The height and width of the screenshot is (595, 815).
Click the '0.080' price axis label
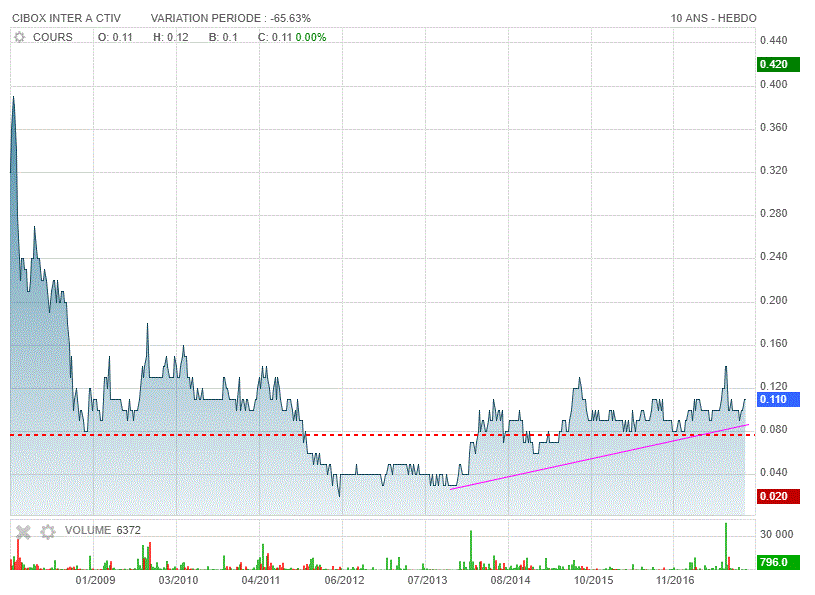coord(773,430)
